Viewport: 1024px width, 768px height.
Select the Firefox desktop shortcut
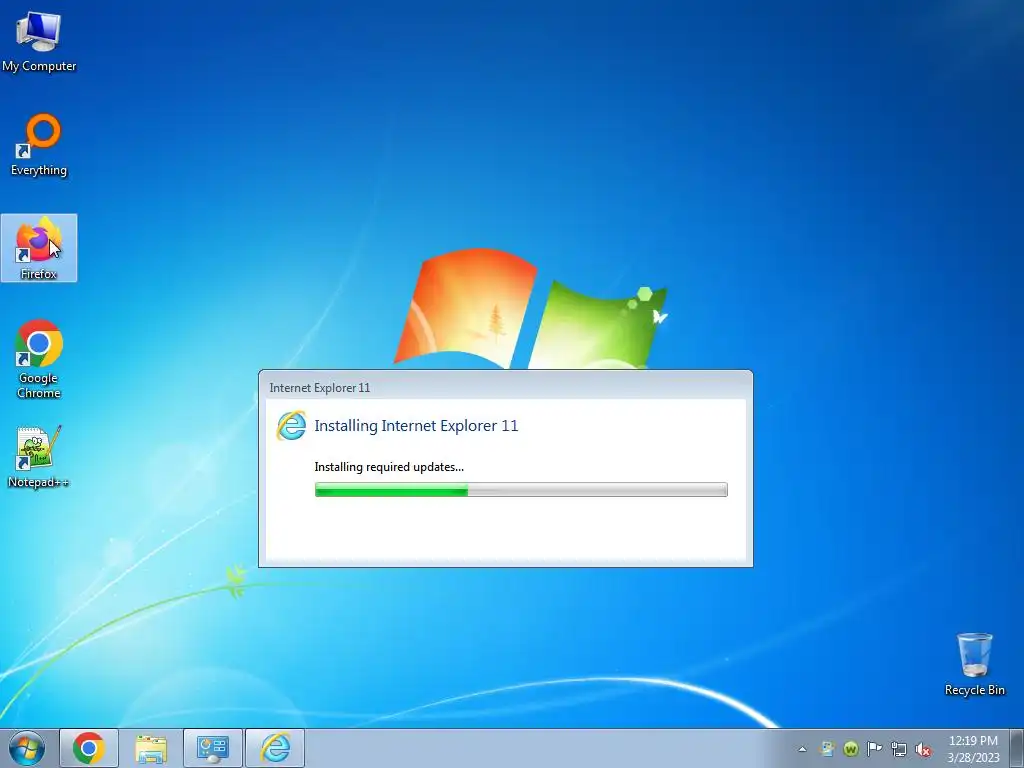coord(39,248)
